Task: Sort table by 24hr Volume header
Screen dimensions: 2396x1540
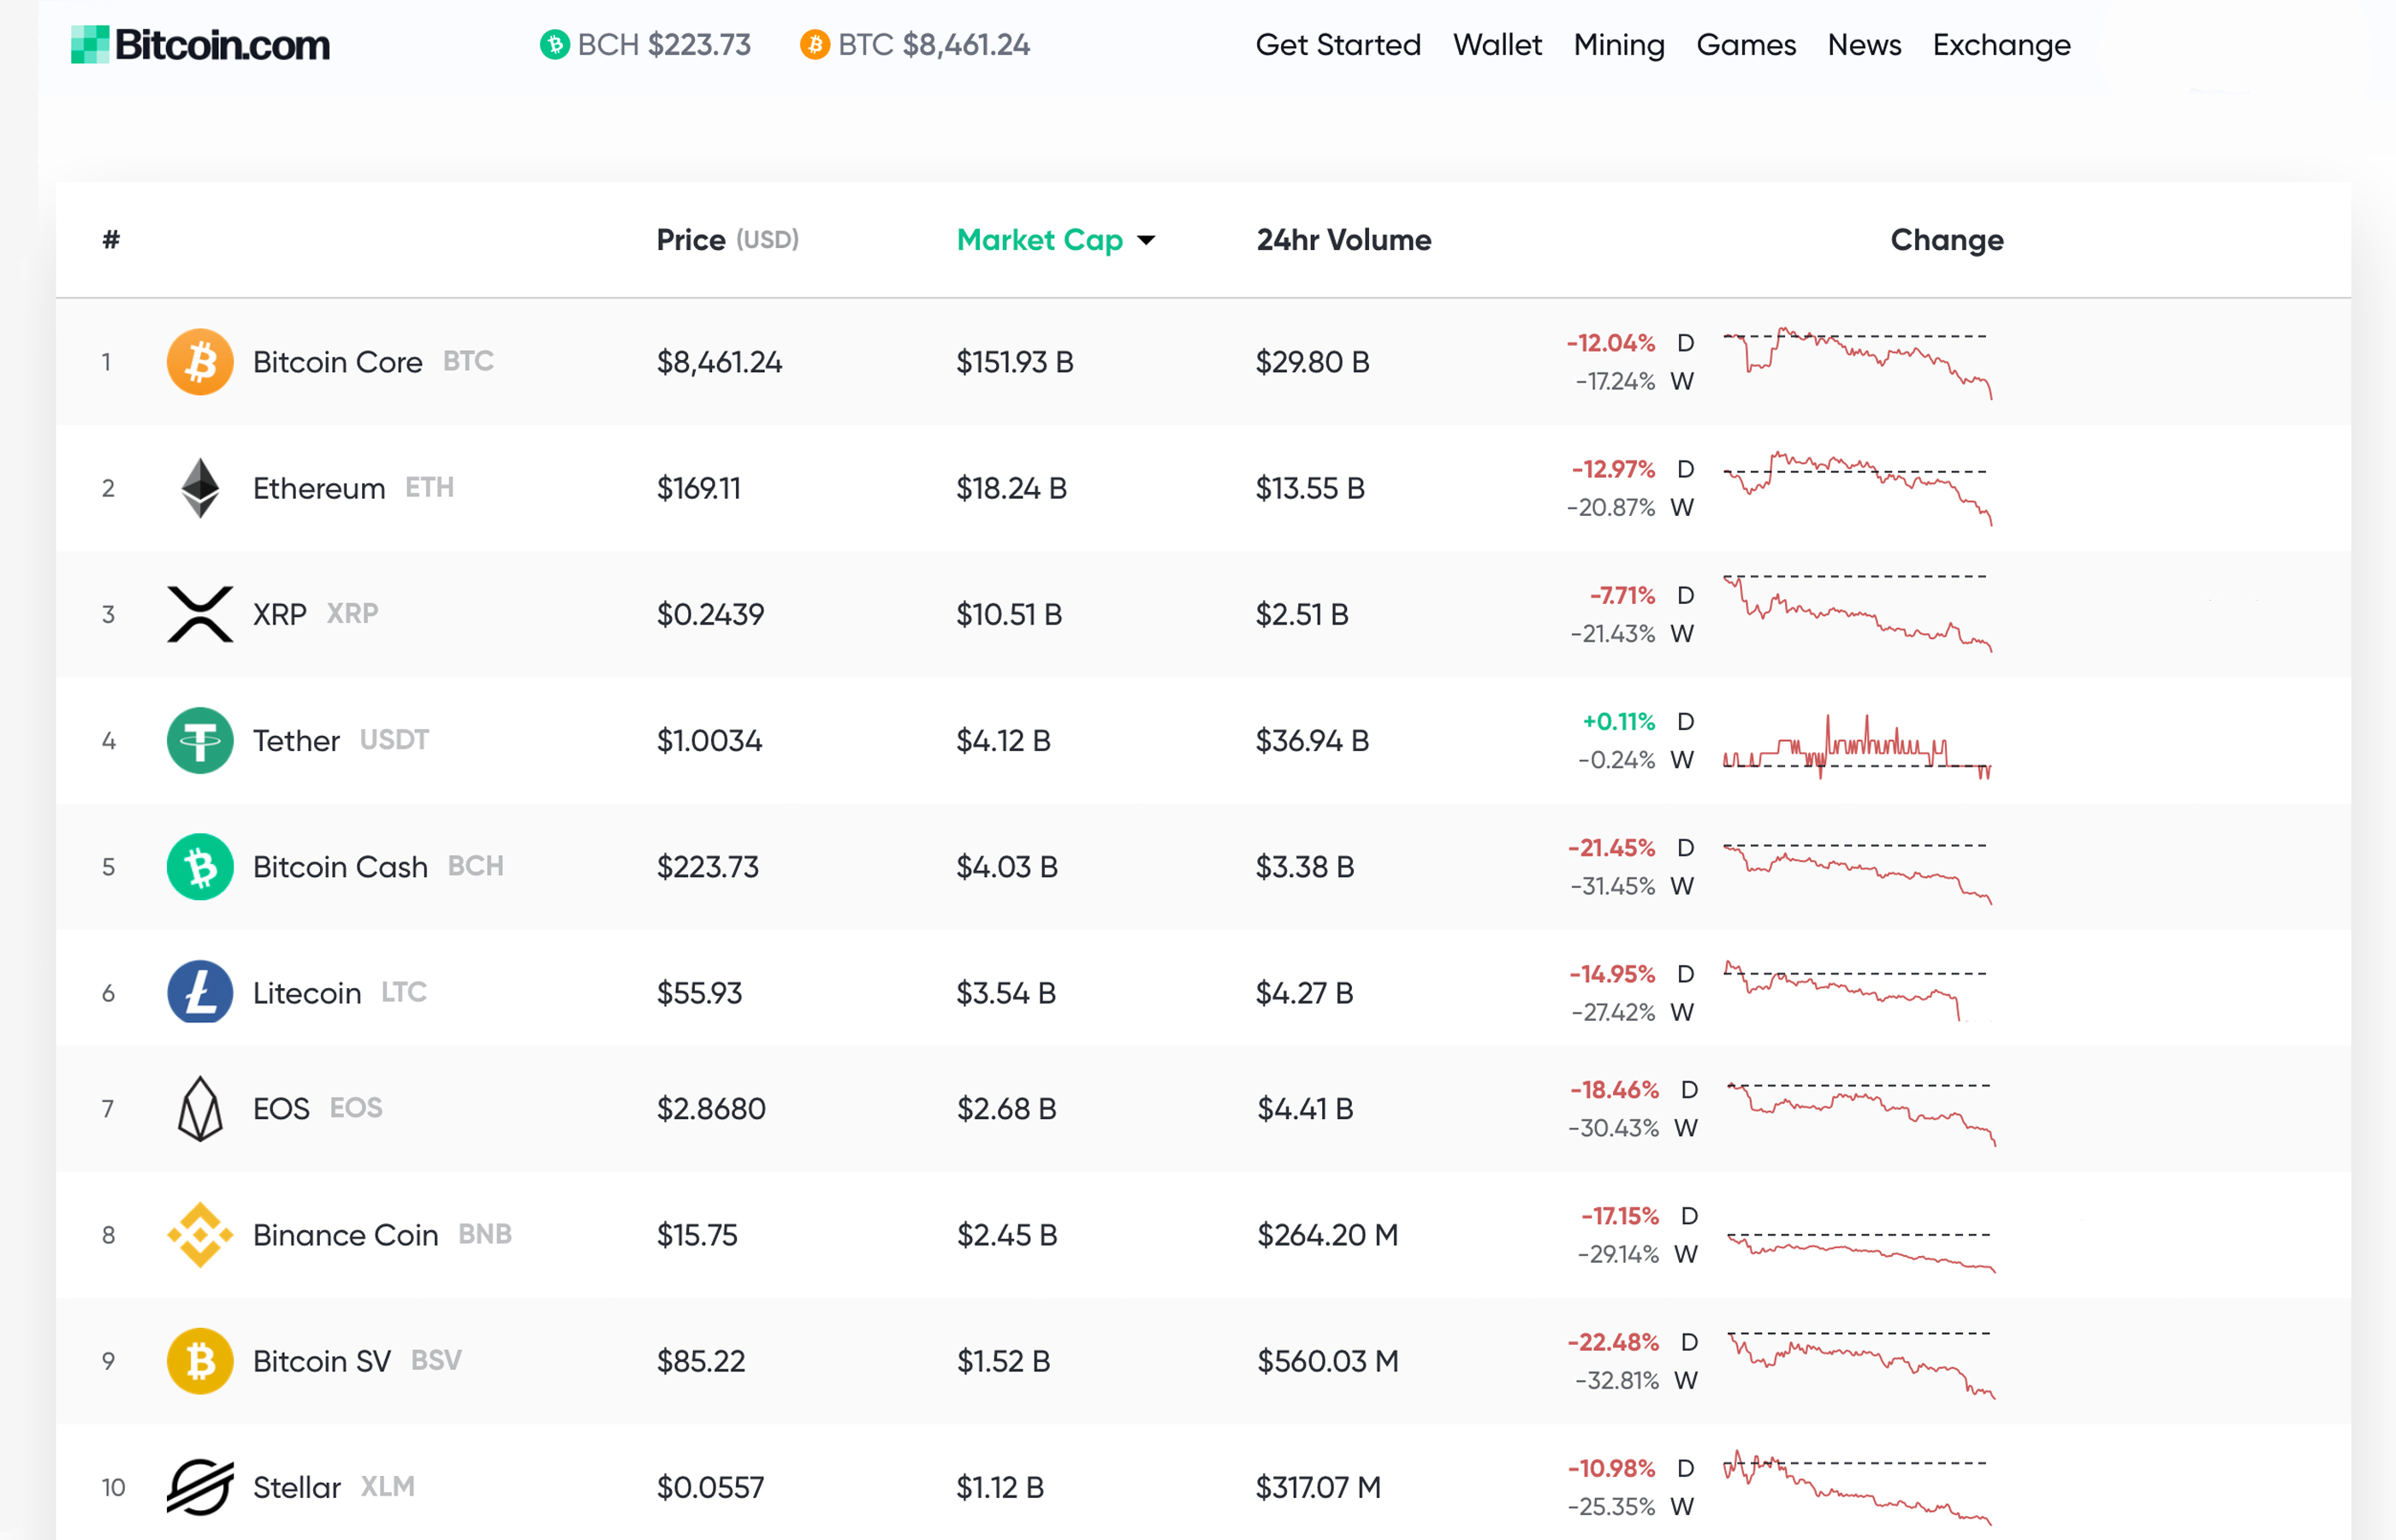Action: tap(1344, 240)
